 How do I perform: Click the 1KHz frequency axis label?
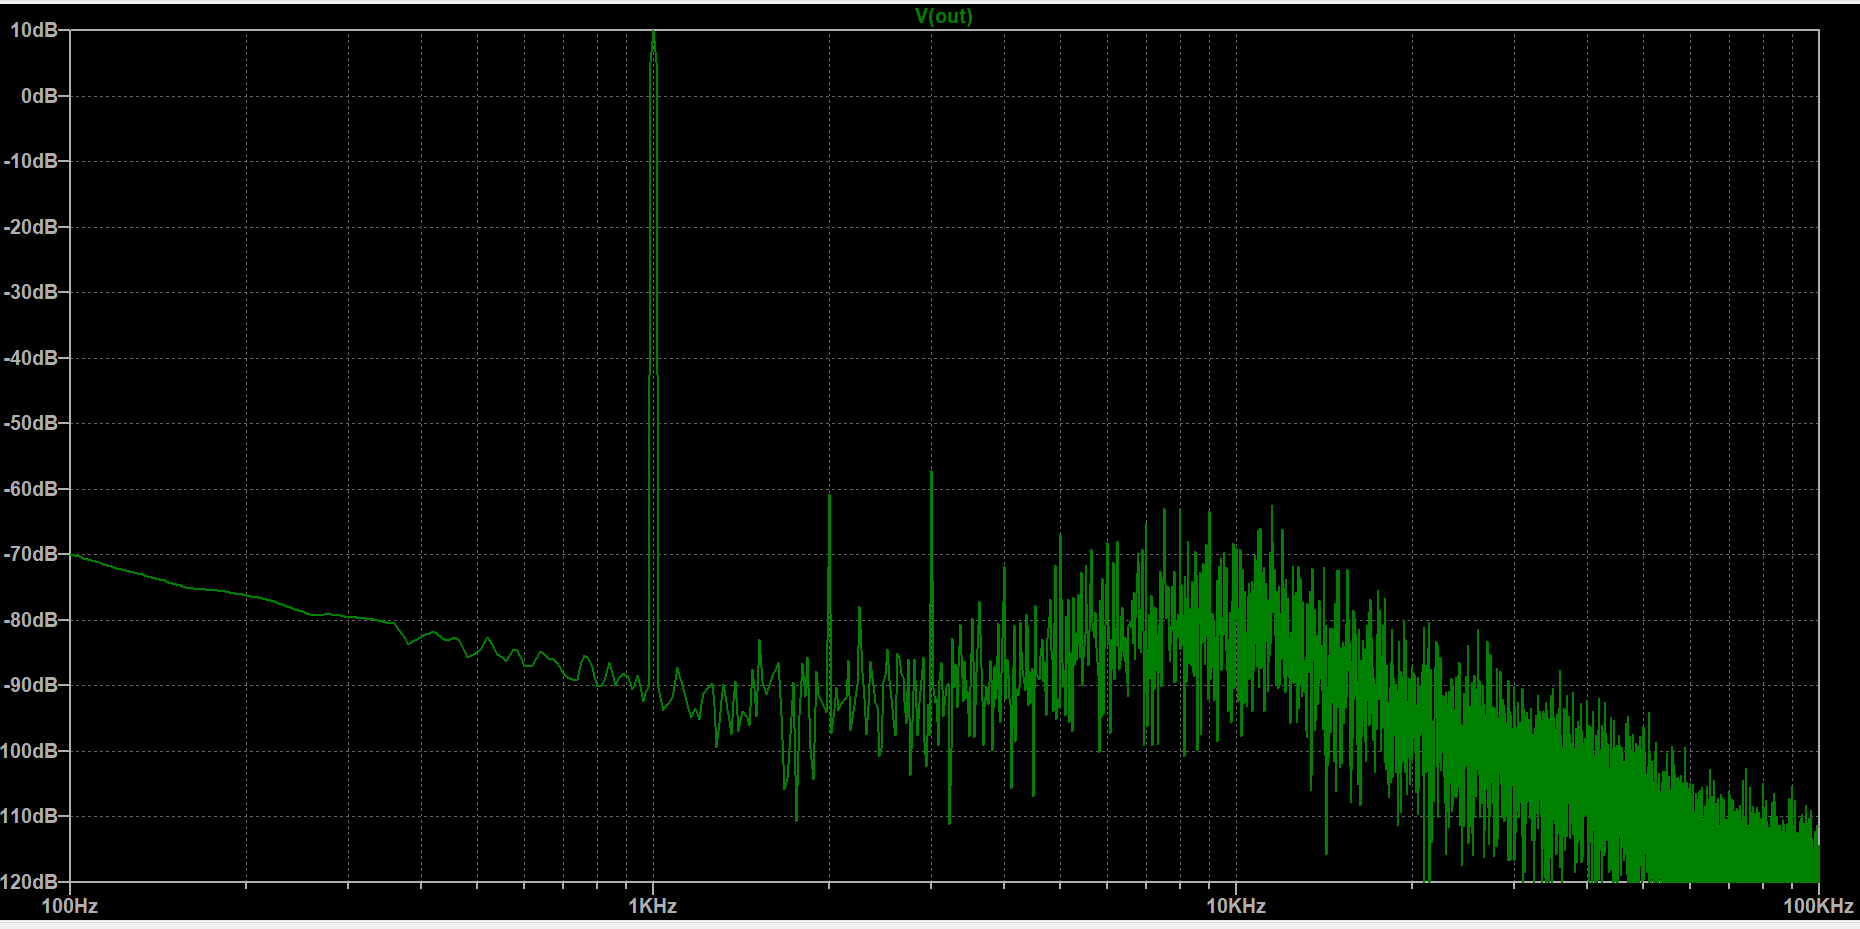pos(653,906)
